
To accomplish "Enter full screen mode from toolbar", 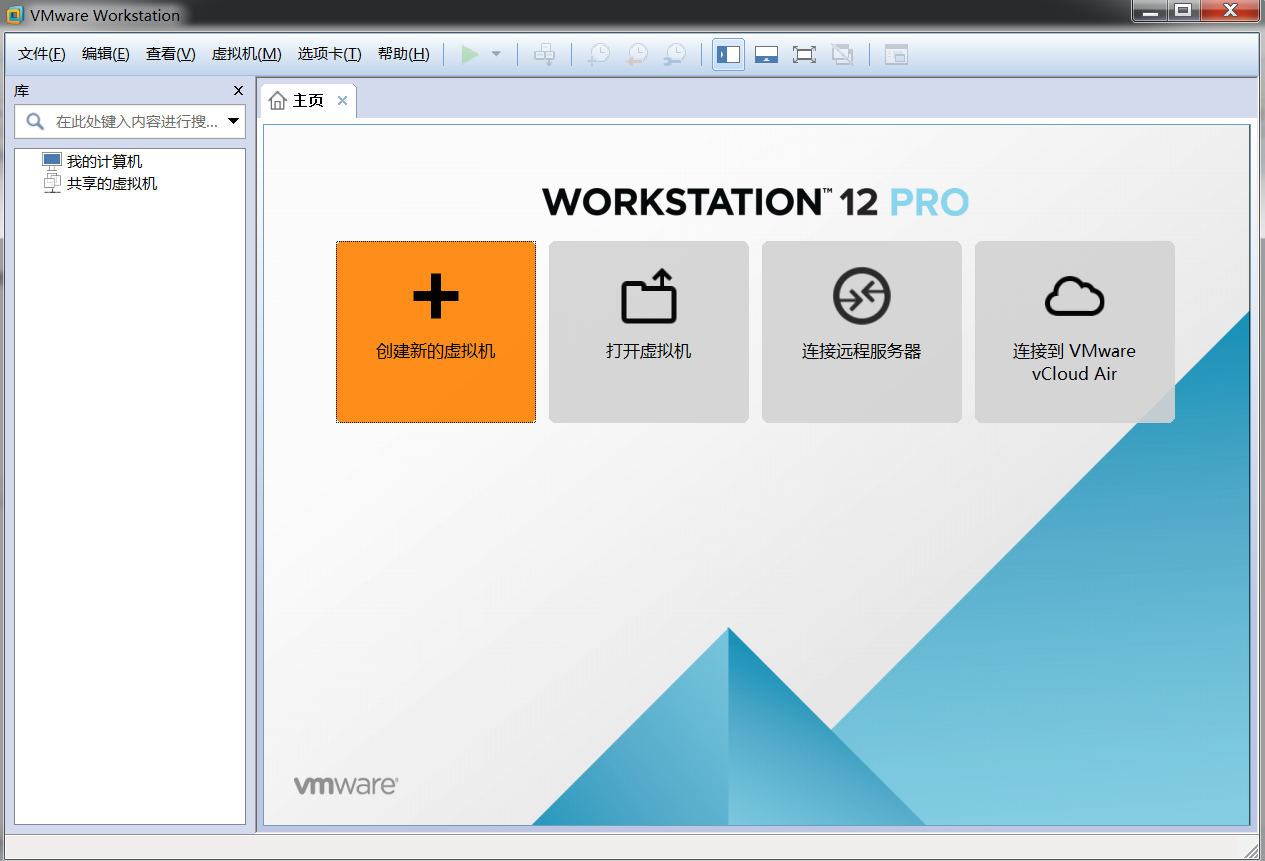I will click(804, 54).
